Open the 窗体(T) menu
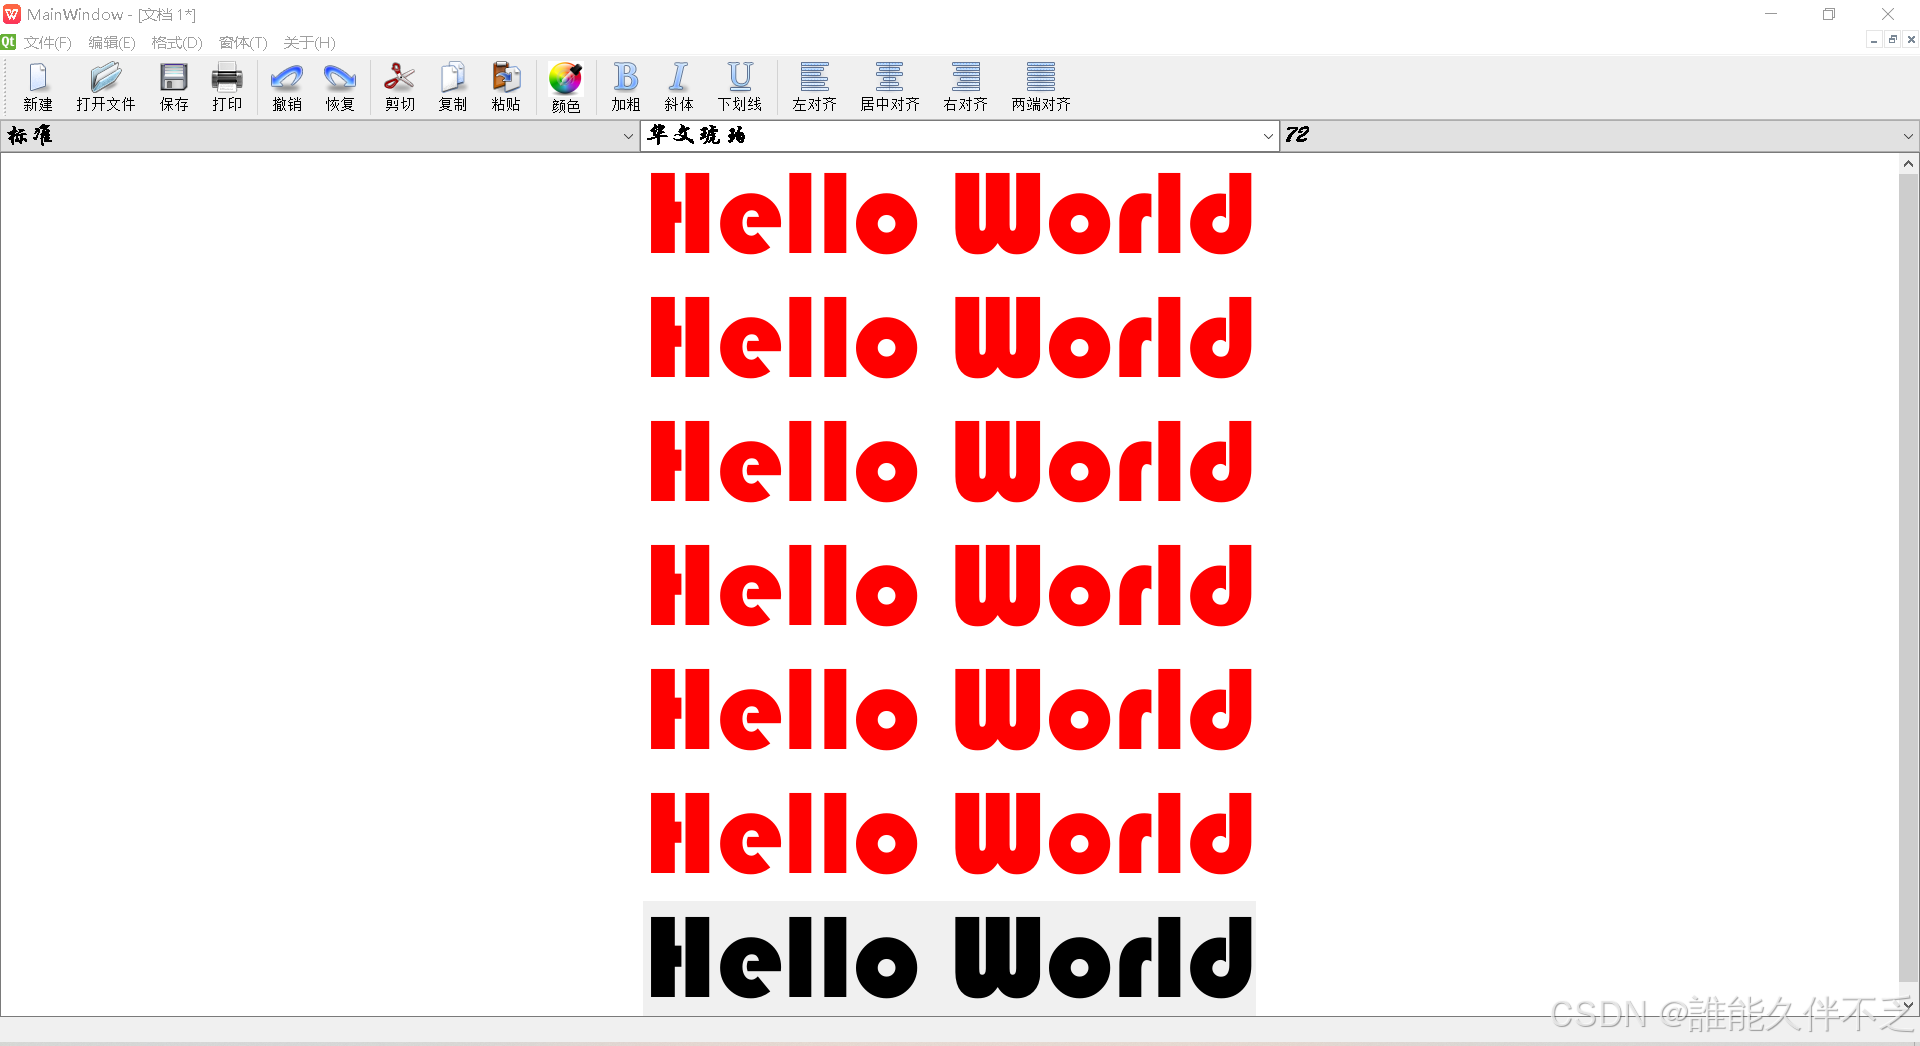 (243, 43)
